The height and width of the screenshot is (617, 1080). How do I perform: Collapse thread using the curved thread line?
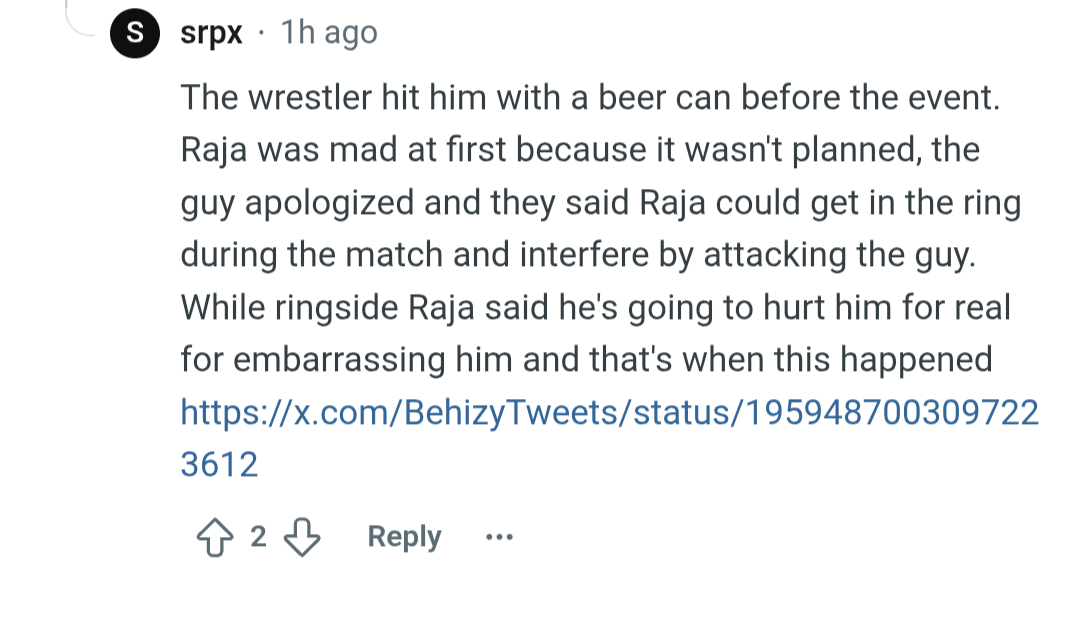click(x=78, y=20)
